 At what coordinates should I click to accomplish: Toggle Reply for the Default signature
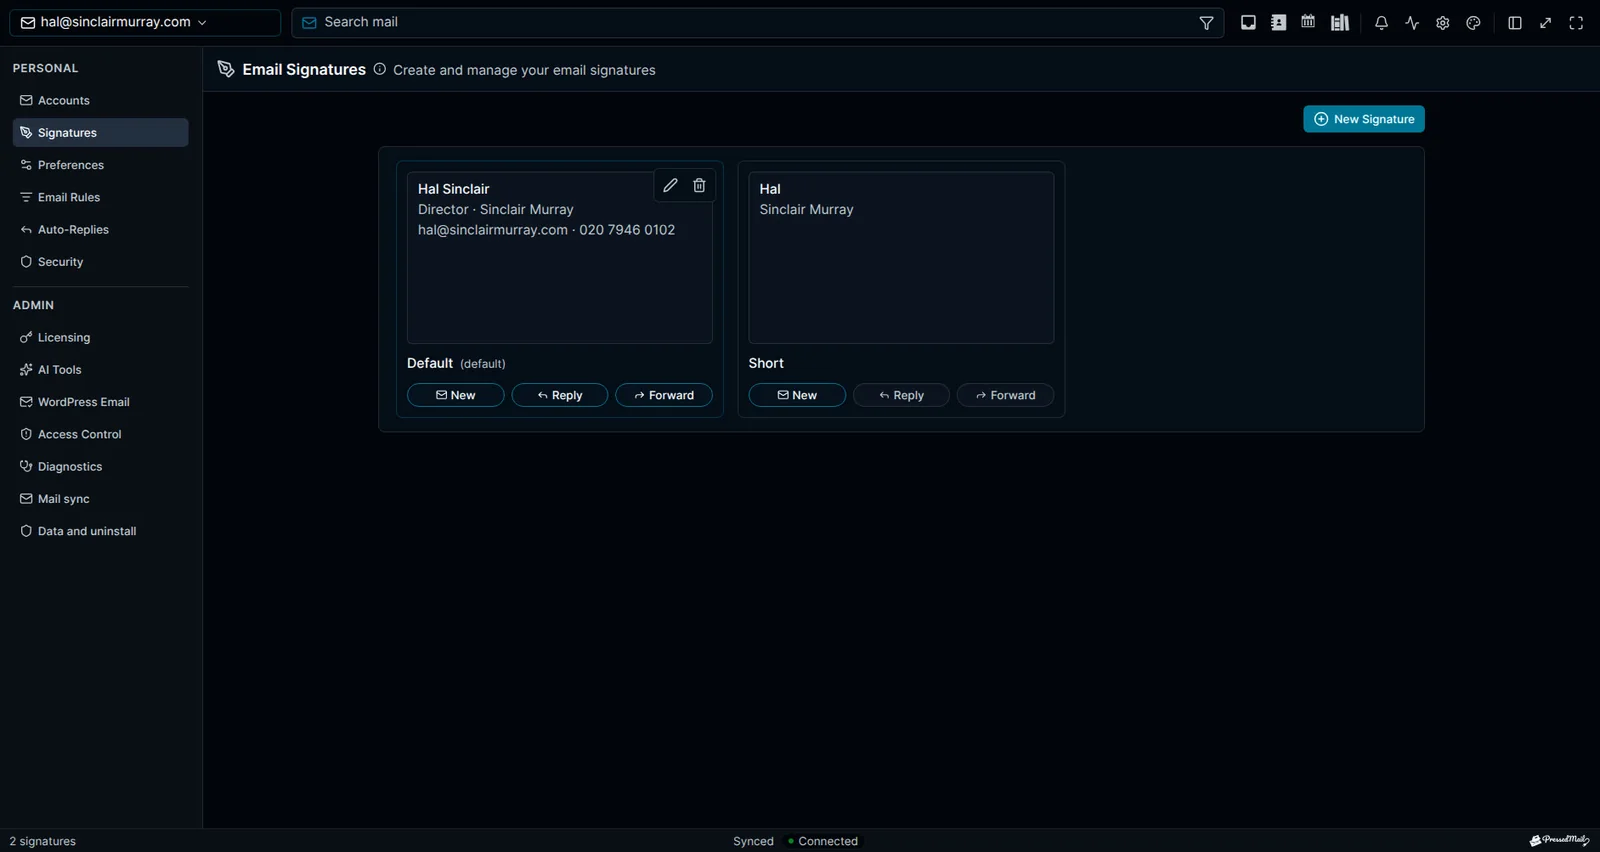560,395
